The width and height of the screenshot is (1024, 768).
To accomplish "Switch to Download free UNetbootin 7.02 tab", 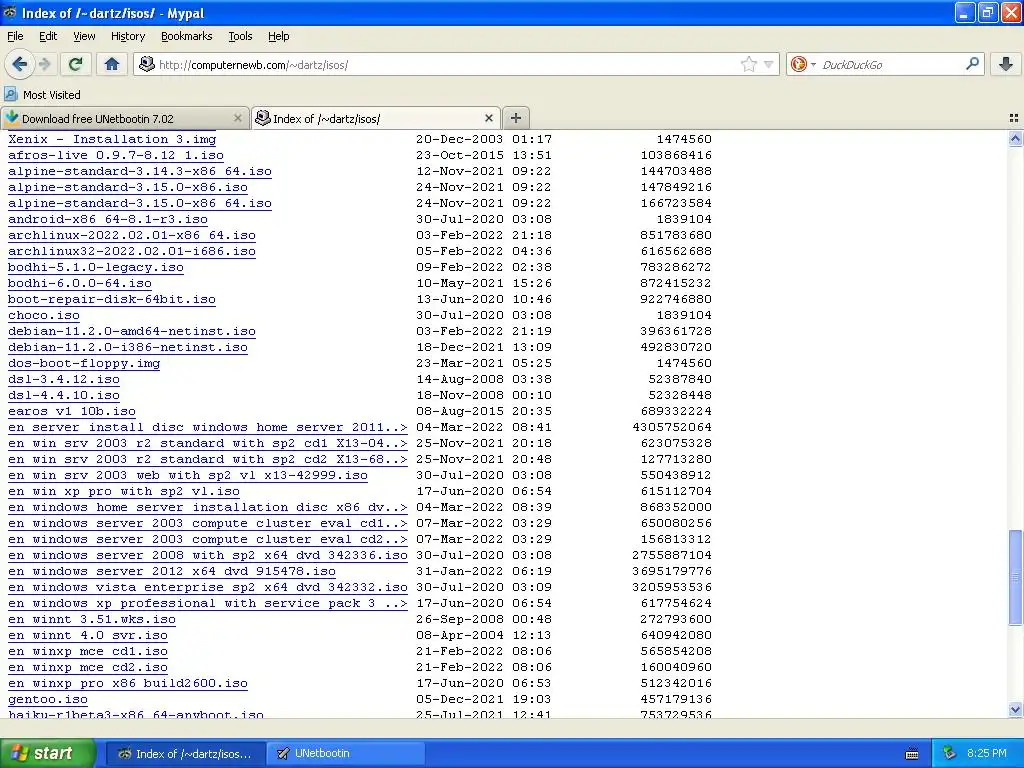I will click(x=125, y=118).
